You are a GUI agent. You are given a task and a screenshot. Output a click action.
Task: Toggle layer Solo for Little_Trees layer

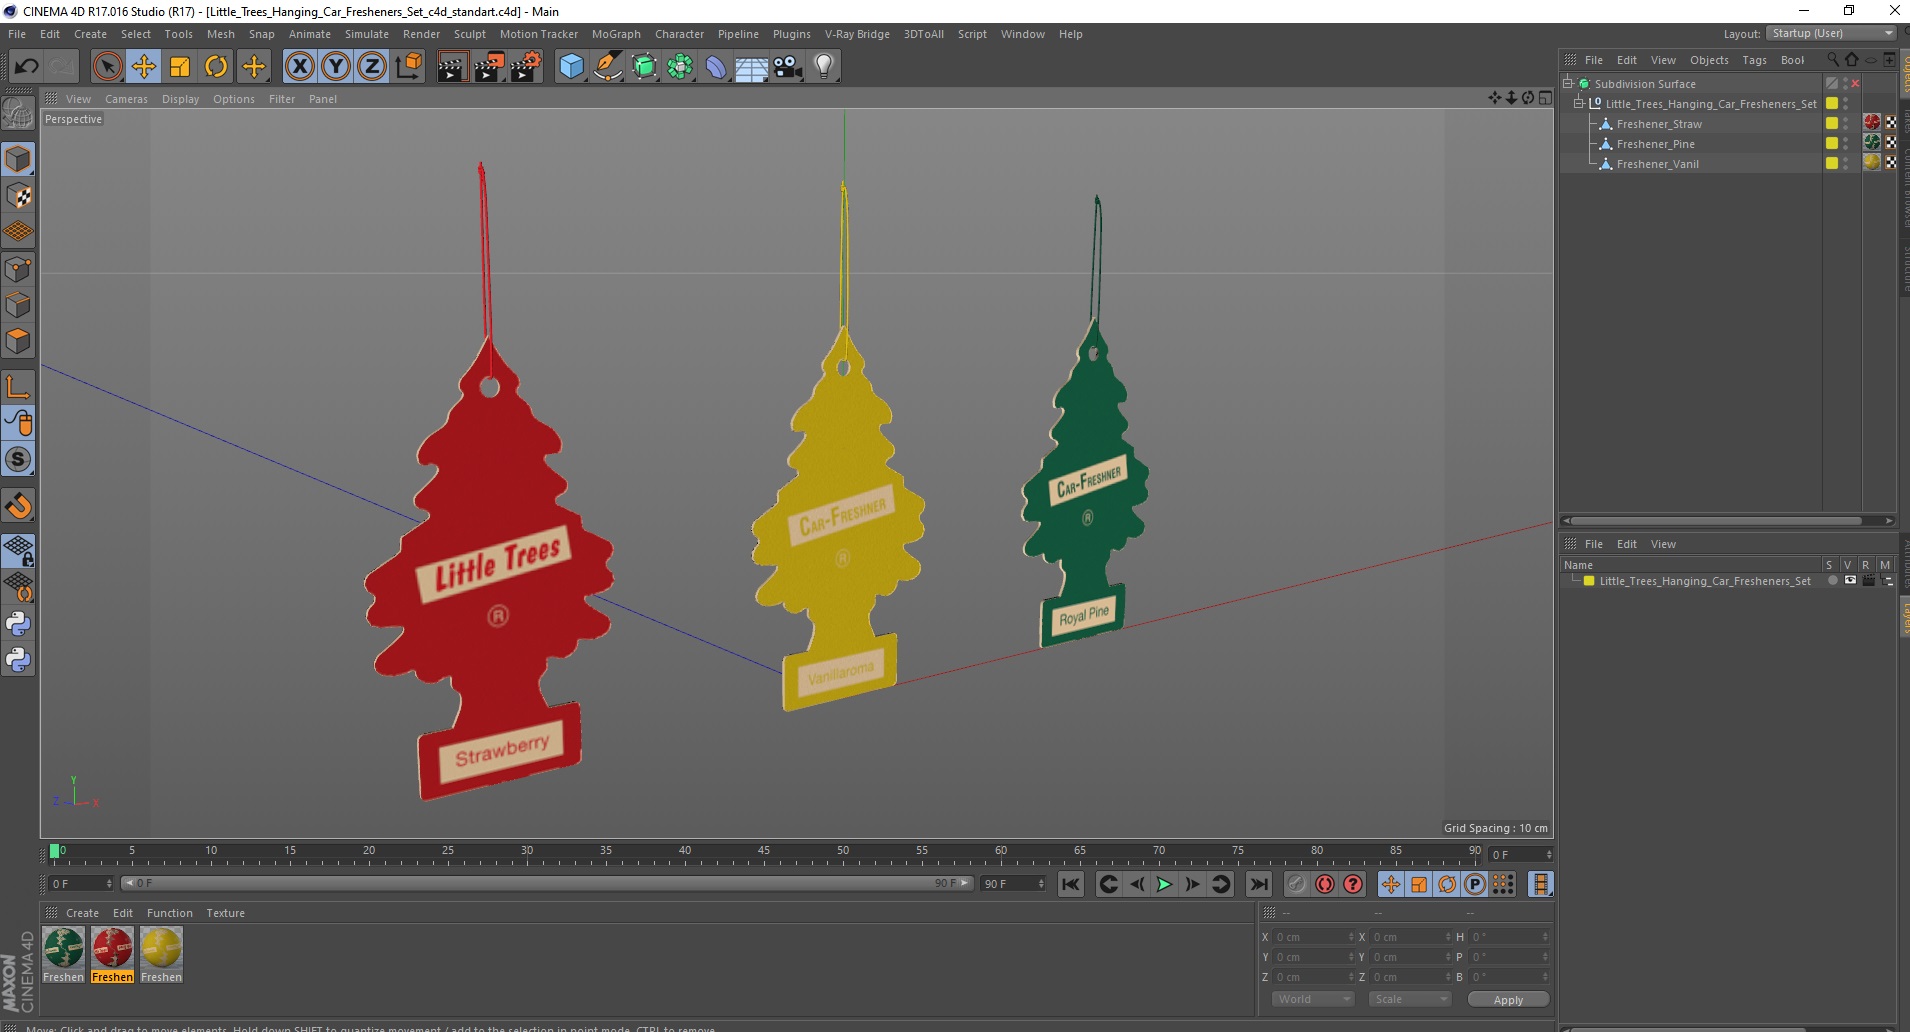(1832, 581)
